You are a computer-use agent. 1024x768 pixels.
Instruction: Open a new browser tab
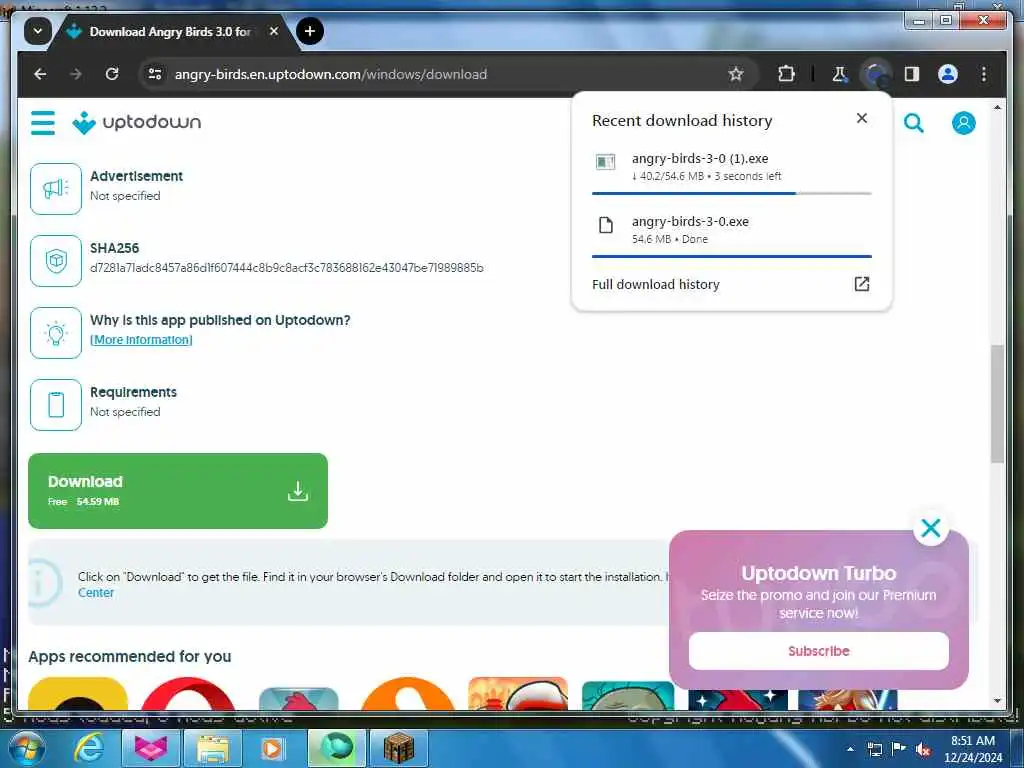(310, 31)
